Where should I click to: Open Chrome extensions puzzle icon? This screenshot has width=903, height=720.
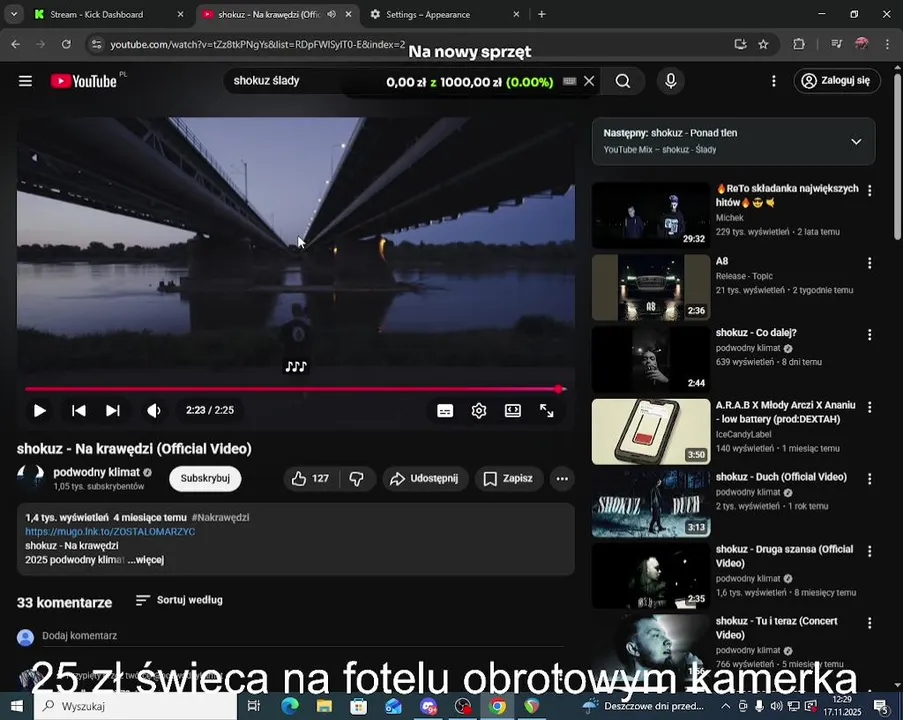(x=798, y=44)
